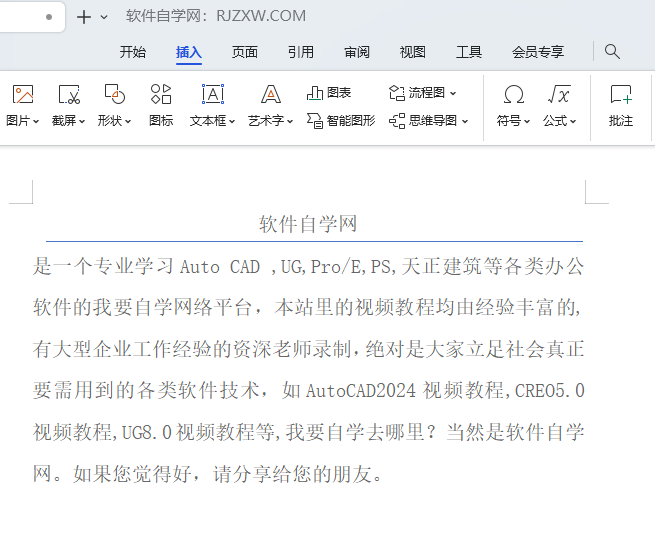Screen dimensions: 655x551
Task: Expand the Screenshot (截屏) dropdown arrow
Action: point(82,122)
